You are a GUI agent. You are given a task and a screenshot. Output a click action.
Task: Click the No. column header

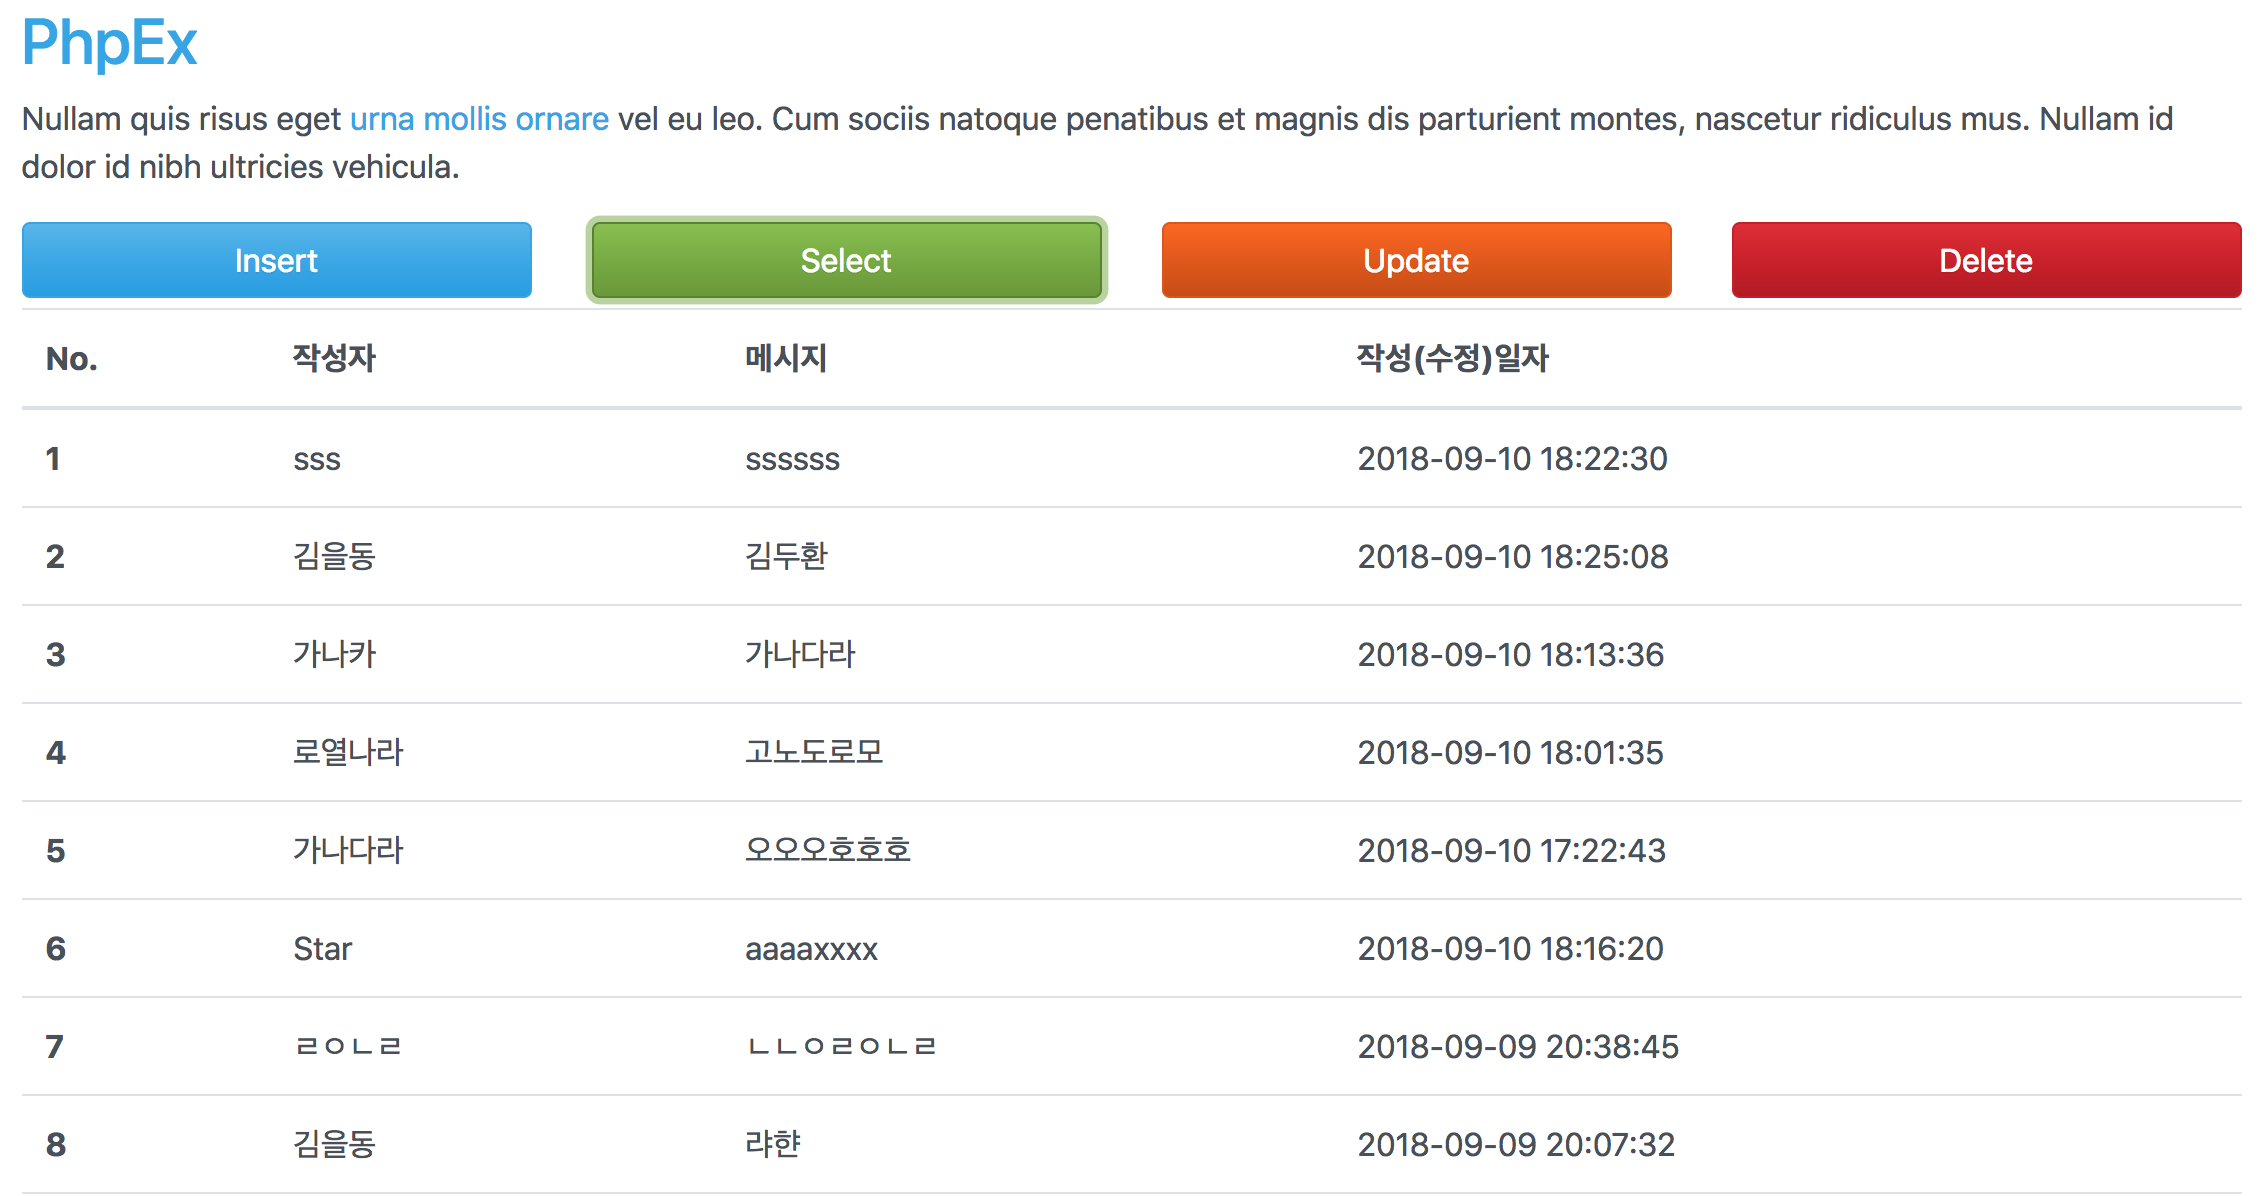pos(72,359)
